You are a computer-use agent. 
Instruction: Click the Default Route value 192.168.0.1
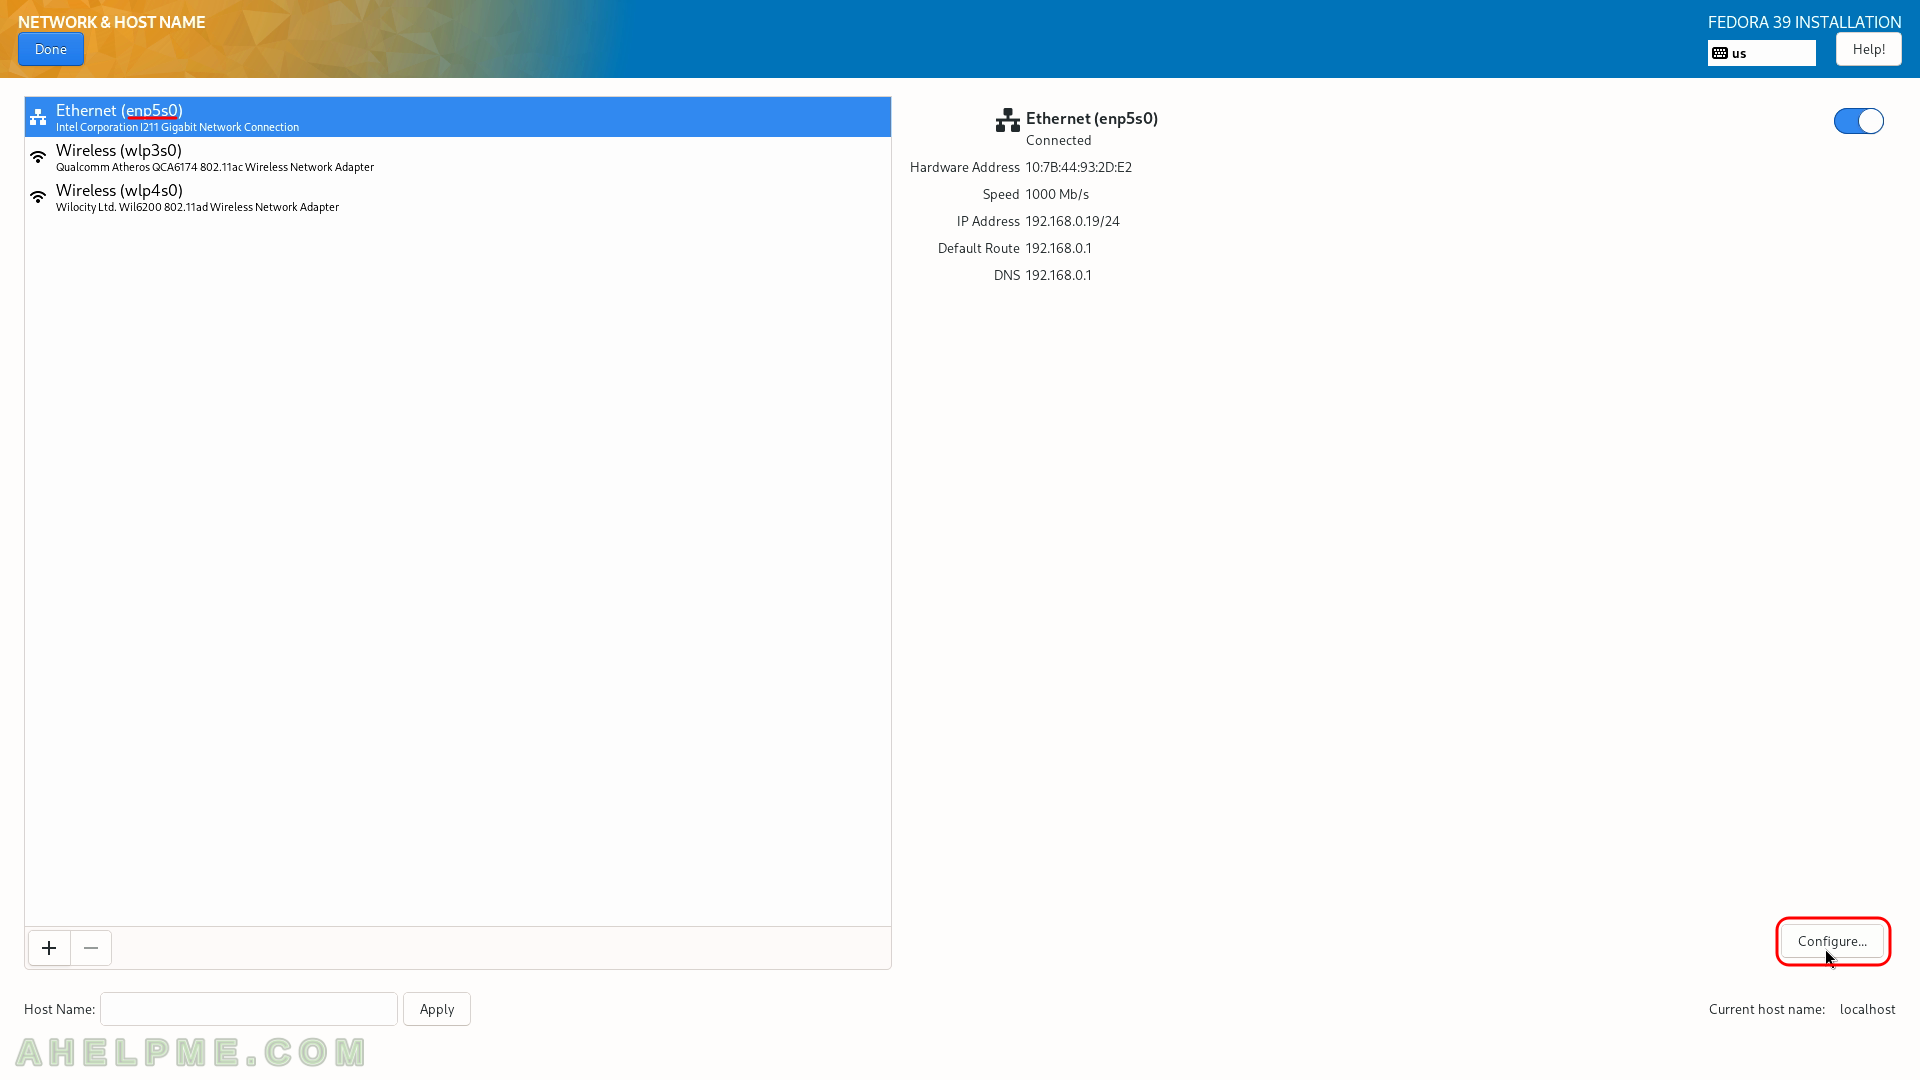coord(1058,248)
